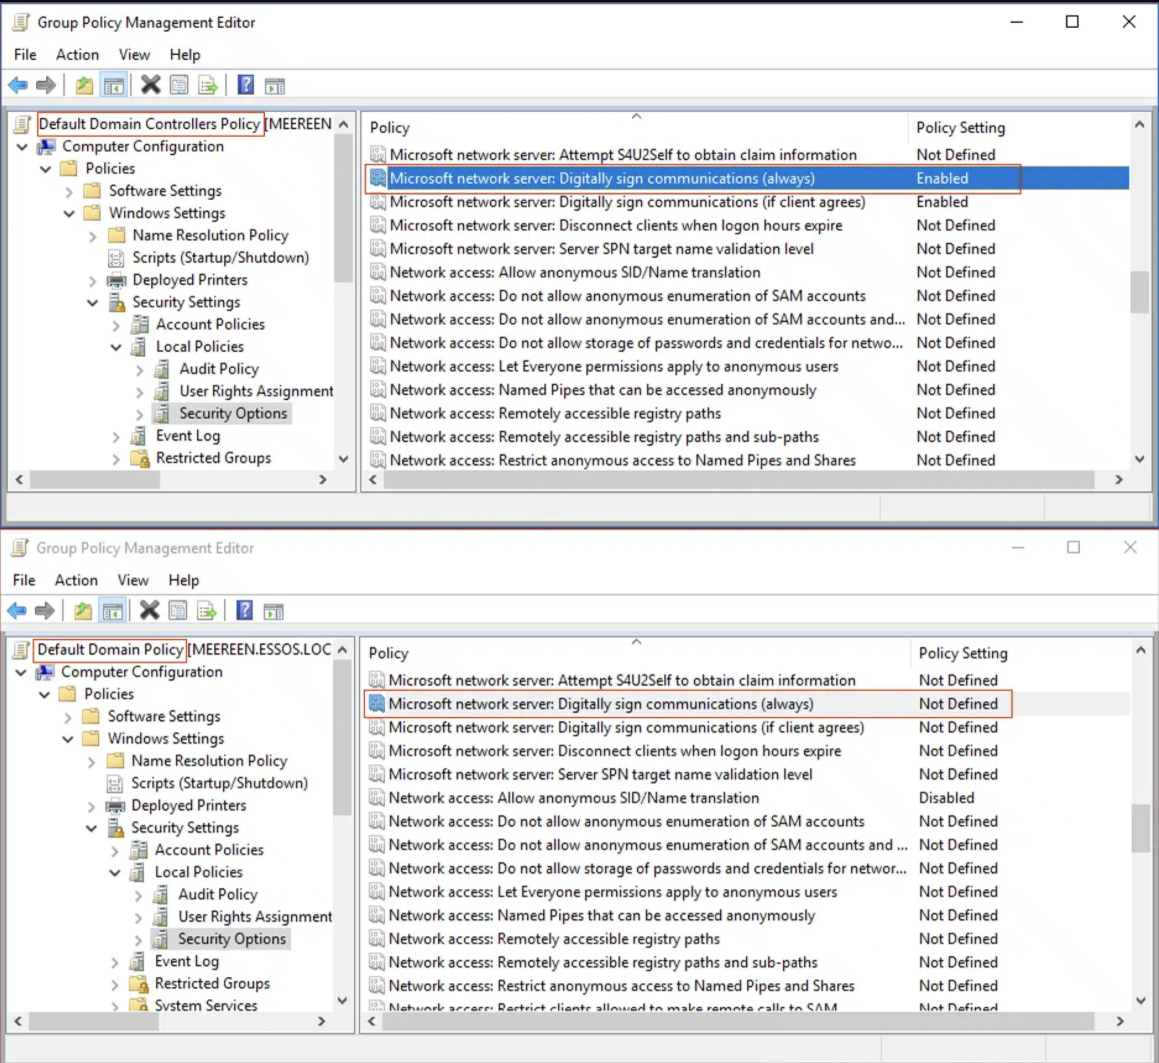
Task: Select the Default Domain Controllers Policy root node
Action: [x=149, y=124]
